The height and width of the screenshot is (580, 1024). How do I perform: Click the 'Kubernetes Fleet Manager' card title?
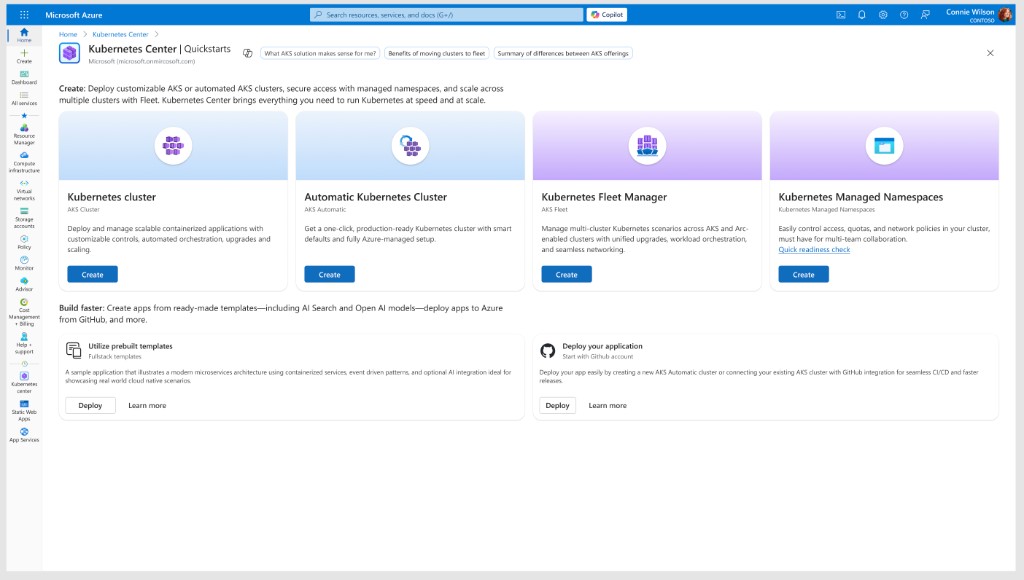click(604, 197)
